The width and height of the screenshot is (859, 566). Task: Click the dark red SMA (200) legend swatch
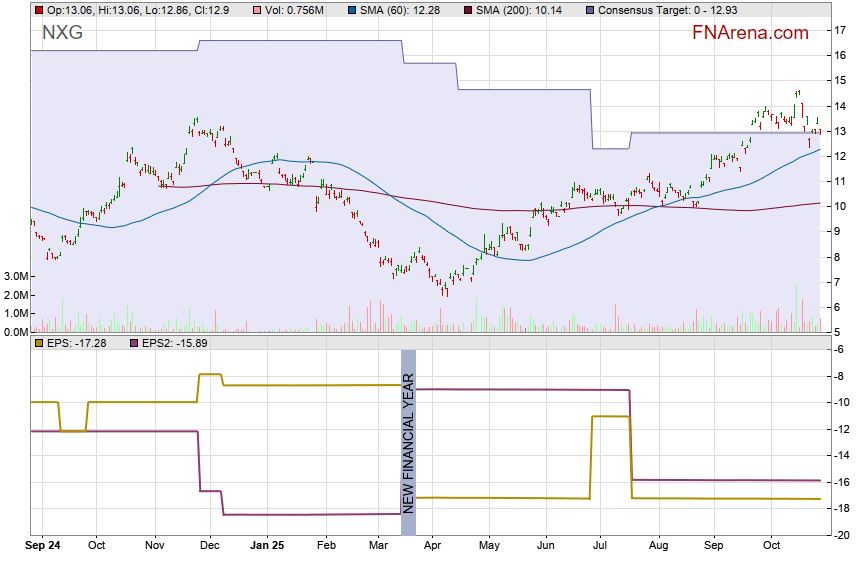pyautogui.click(x=466, y=9)
